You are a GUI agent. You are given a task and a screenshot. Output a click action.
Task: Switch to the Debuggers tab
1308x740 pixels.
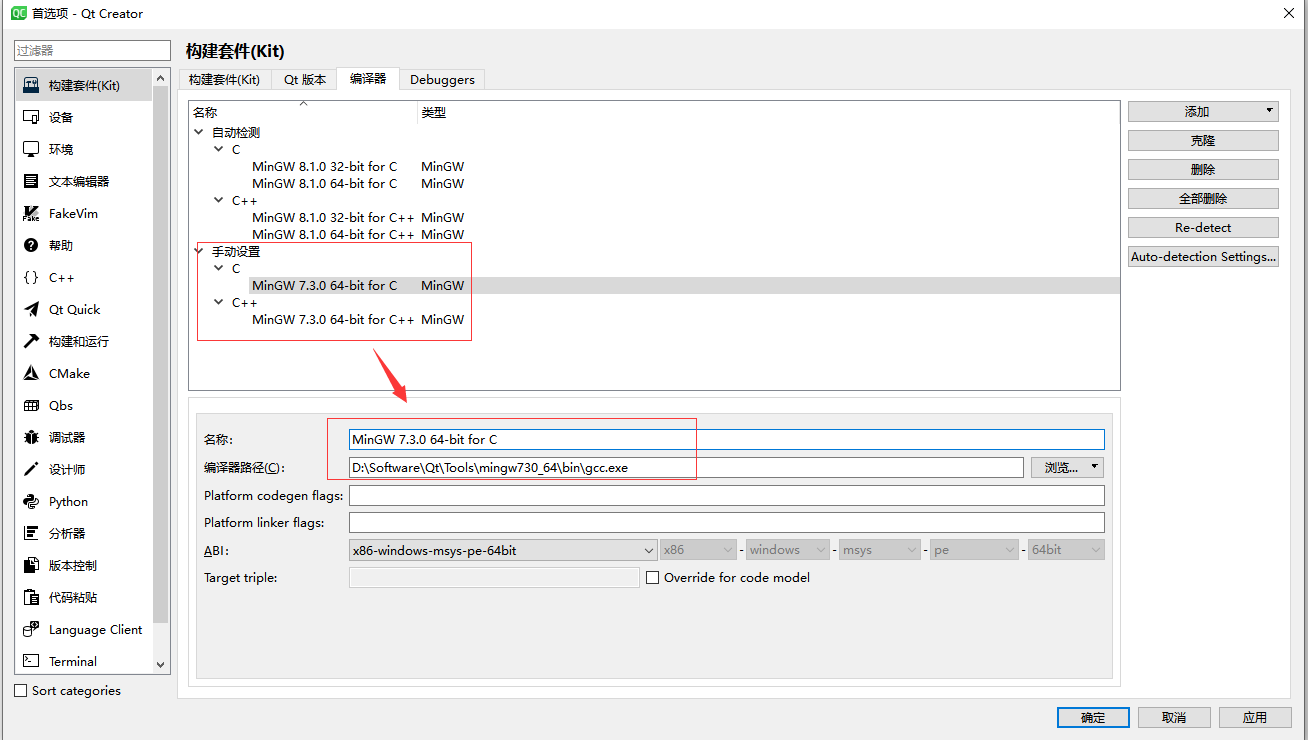point(442,79)
